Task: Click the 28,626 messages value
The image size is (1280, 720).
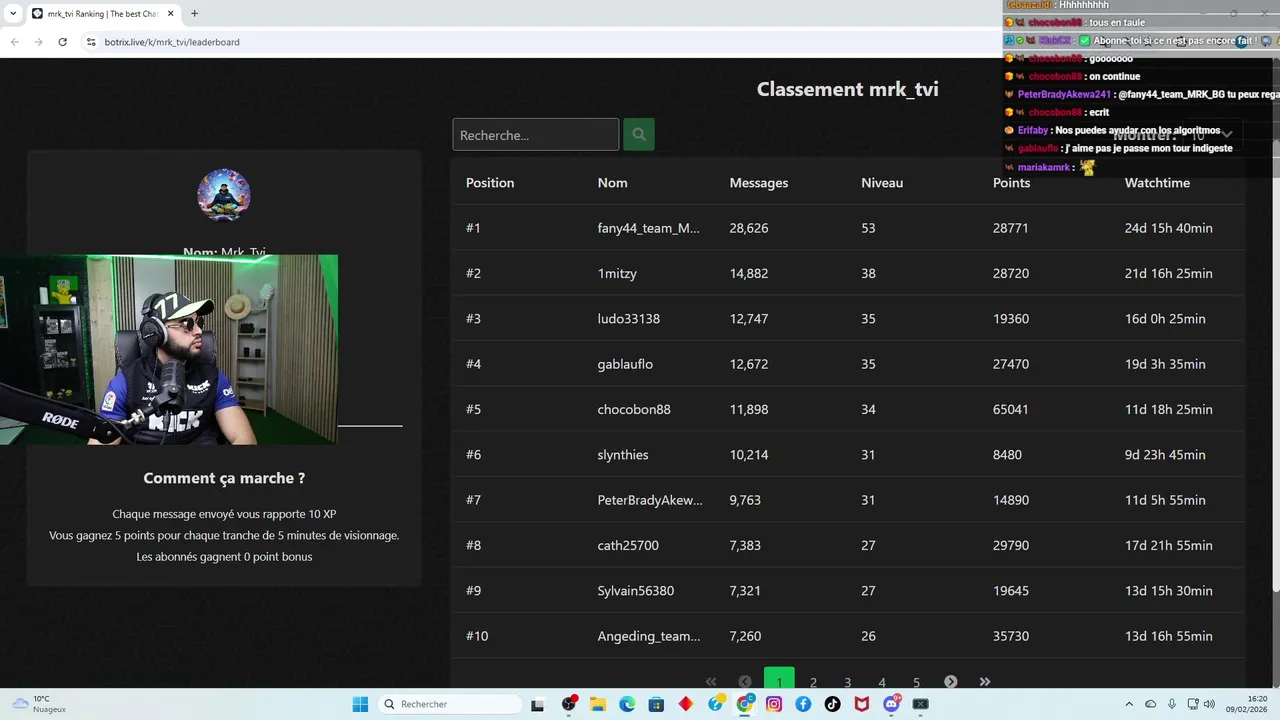Action: click(749, 228)
